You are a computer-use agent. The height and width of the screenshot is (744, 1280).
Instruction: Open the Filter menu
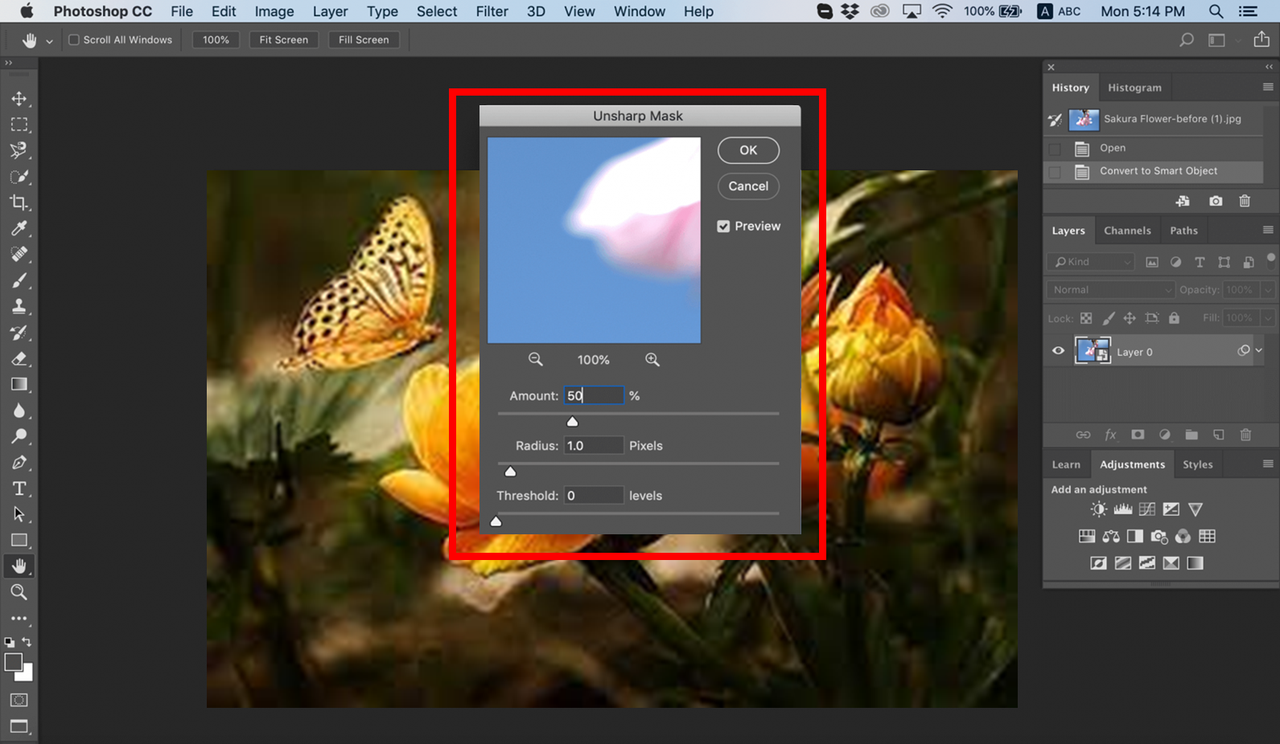tap(492, 11)
